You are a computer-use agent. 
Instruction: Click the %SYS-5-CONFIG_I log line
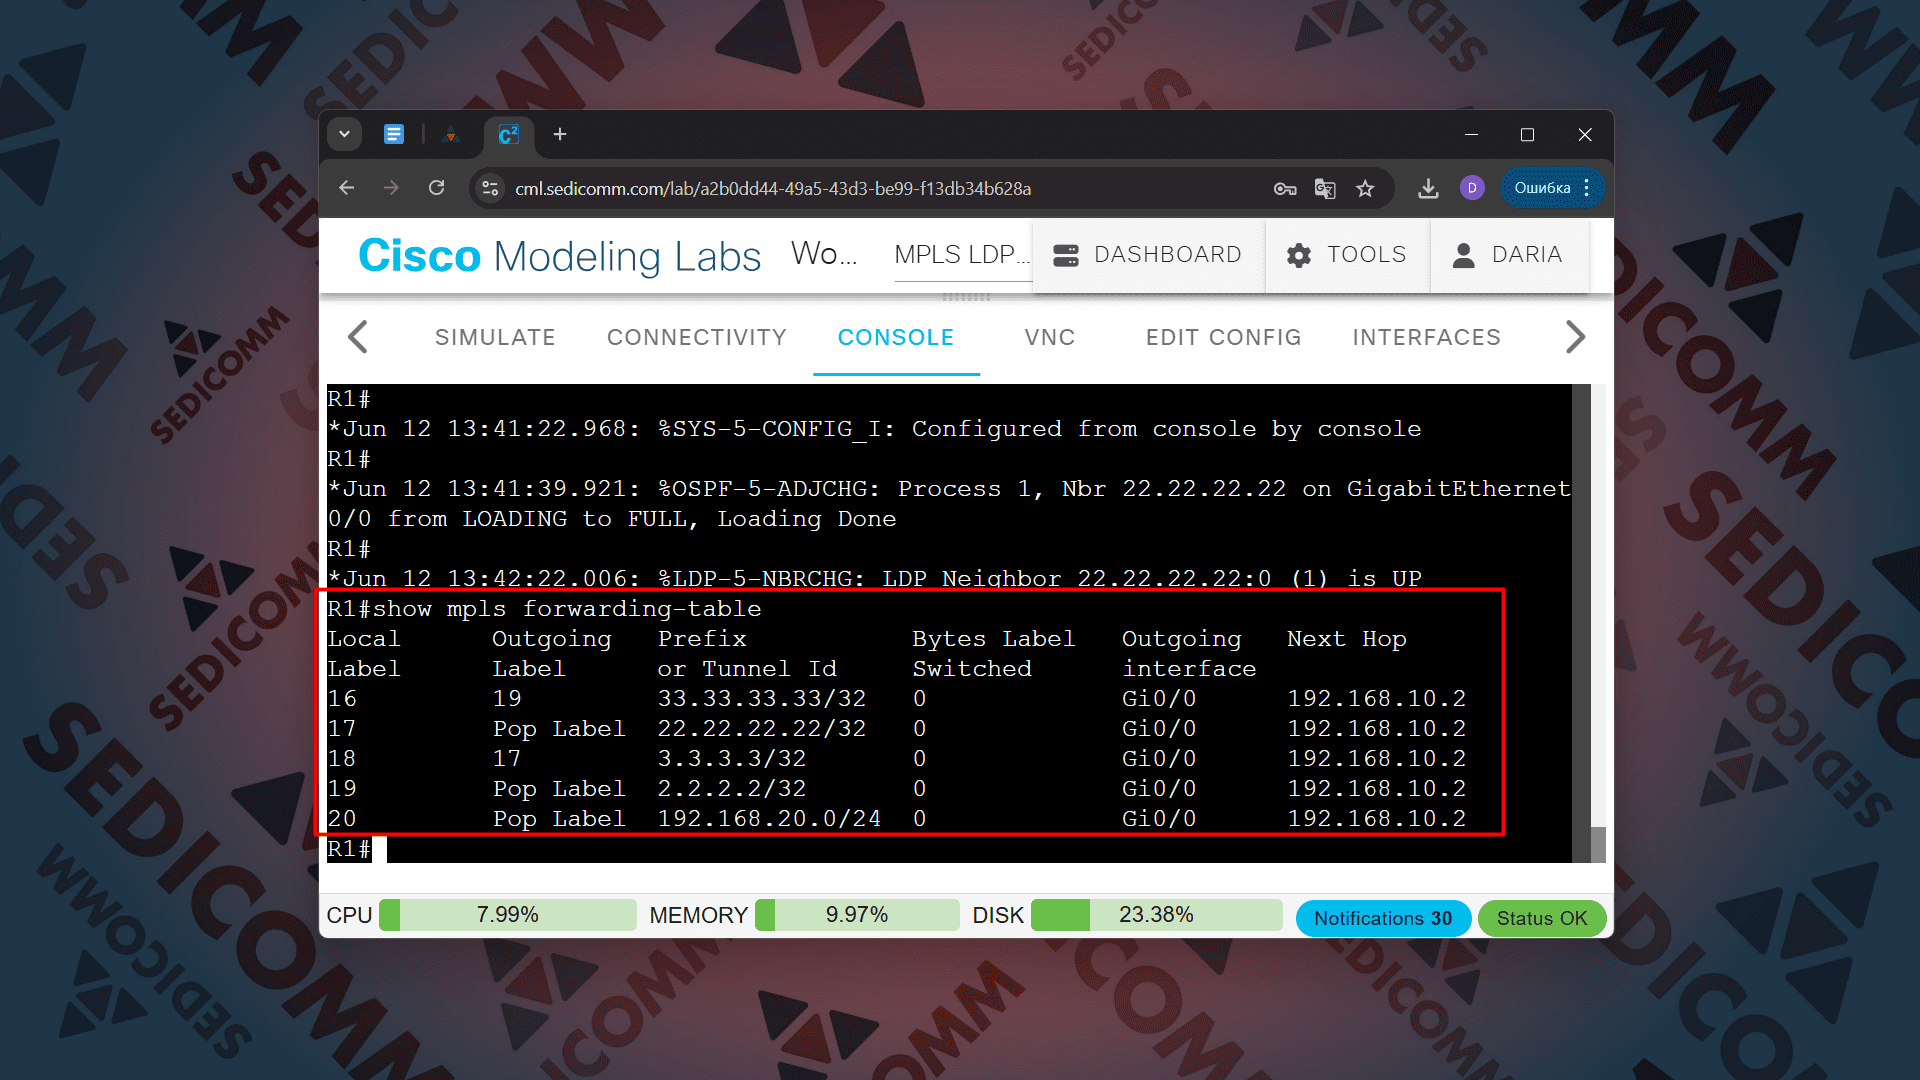pos(875,429)
